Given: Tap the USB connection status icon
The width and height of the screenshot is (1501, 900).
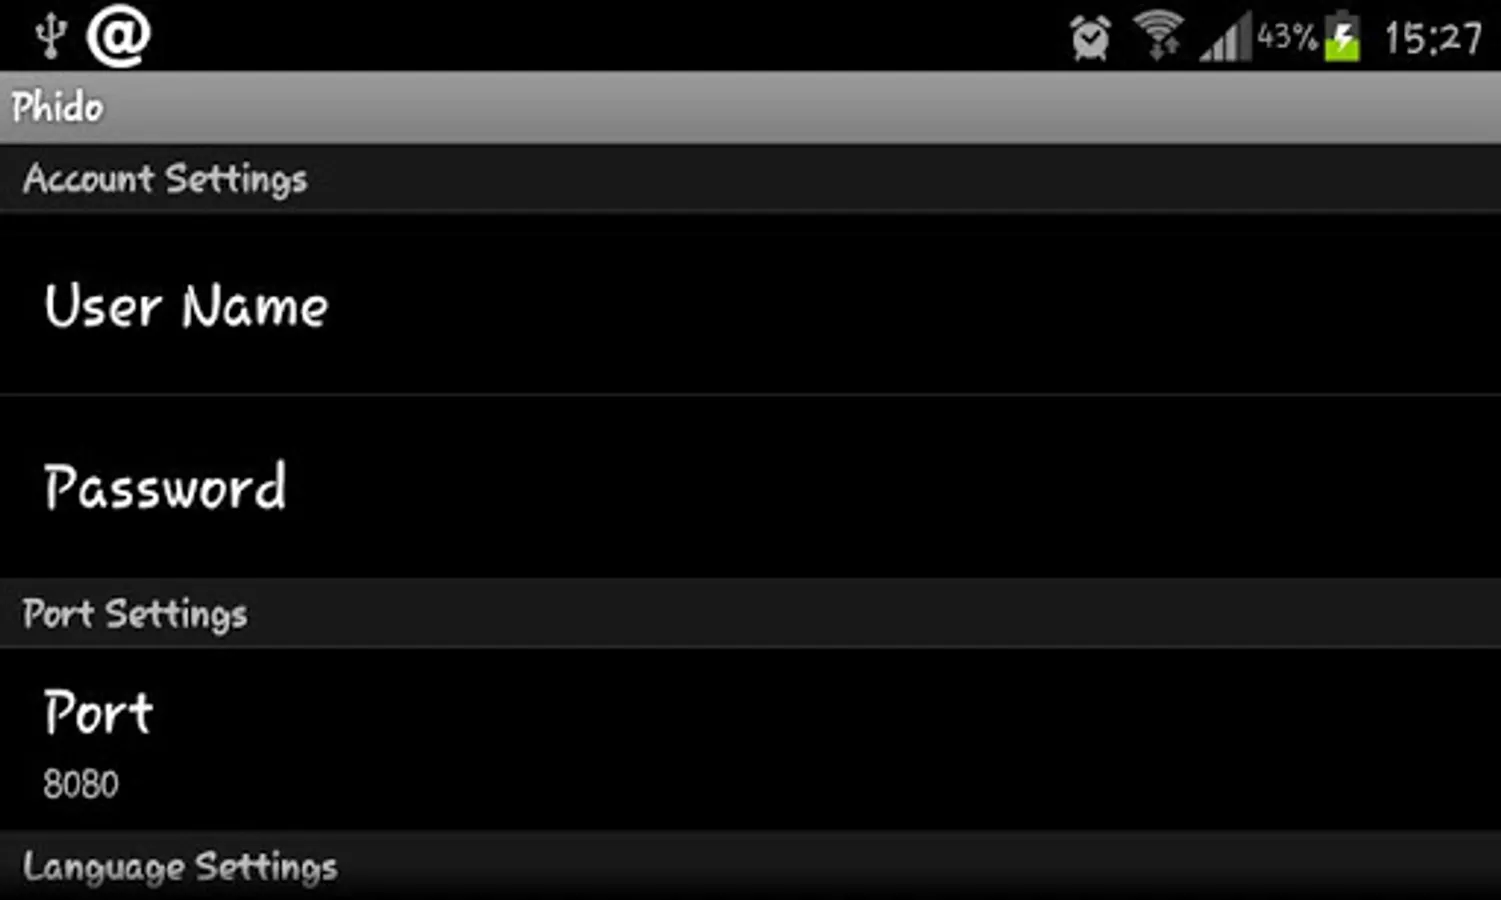Looking at the screenshot, I should click(x=50, y=36).
